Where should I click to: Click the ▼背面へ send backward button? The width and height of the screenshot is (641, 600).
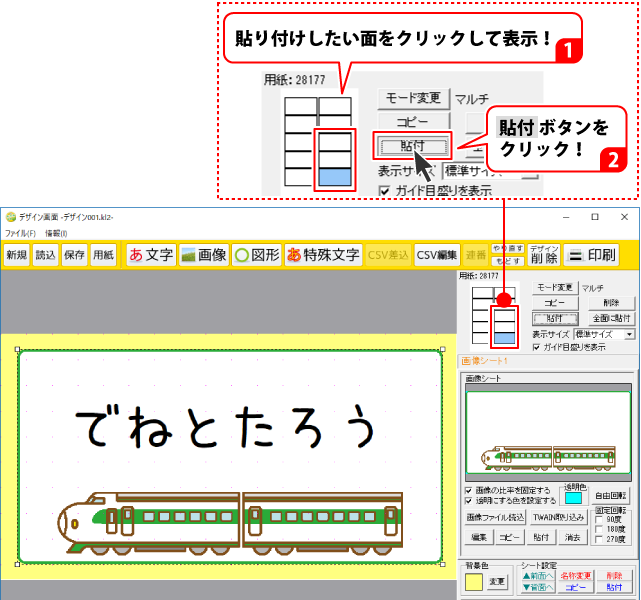(538, 587)
